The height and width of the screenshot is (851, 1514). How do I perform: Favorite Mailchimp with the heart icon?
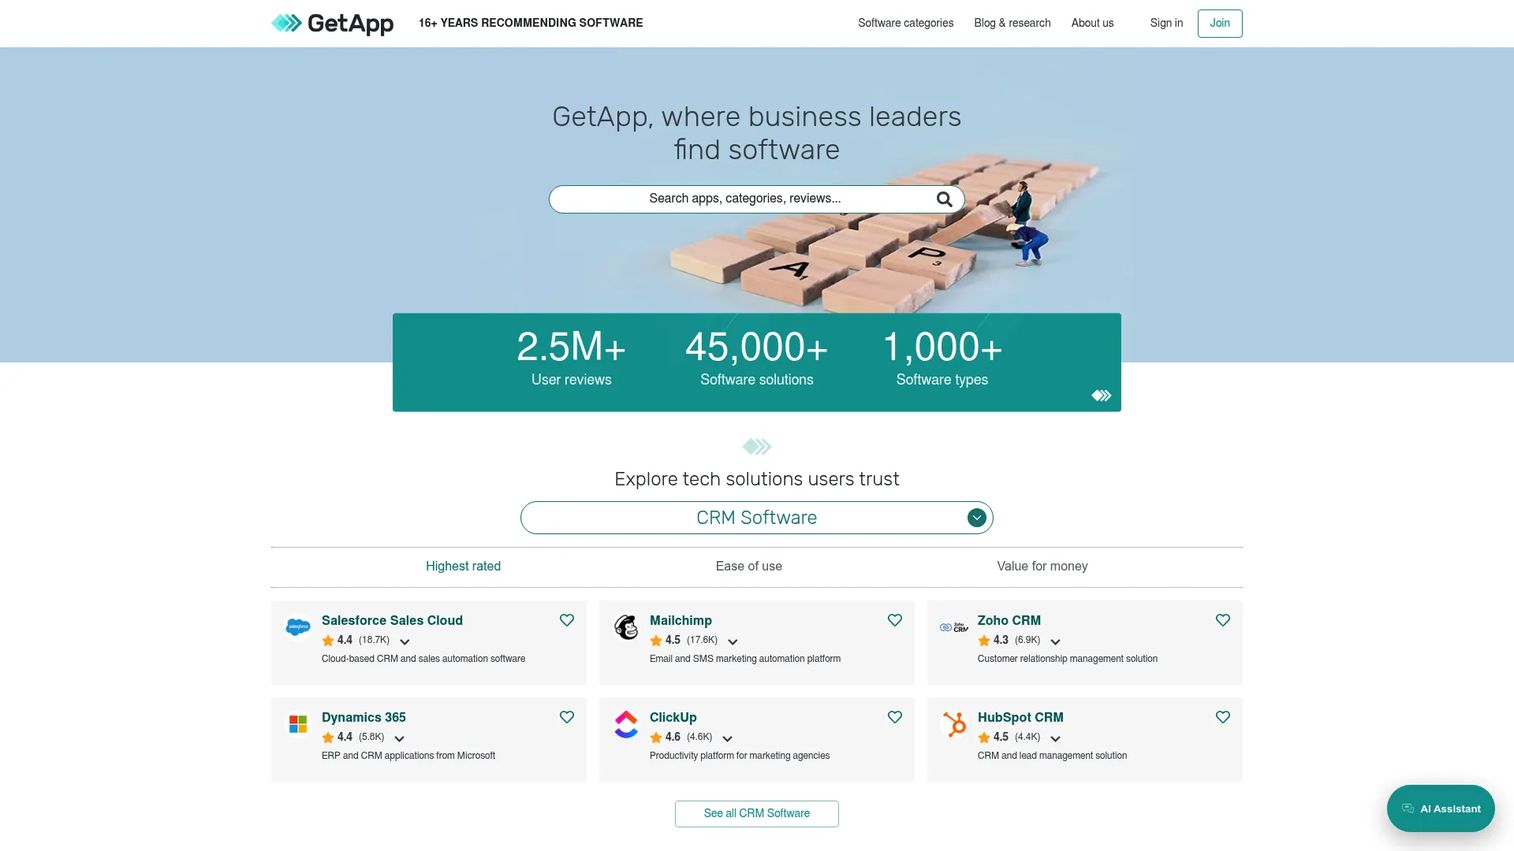[895, 620]
